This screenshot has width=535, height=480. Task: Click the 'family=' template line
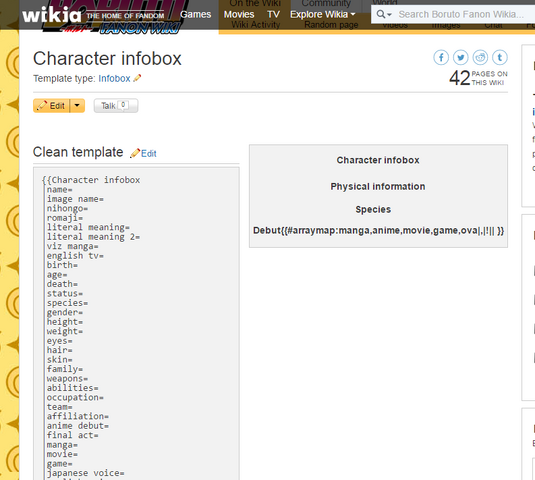pos(65,369)
